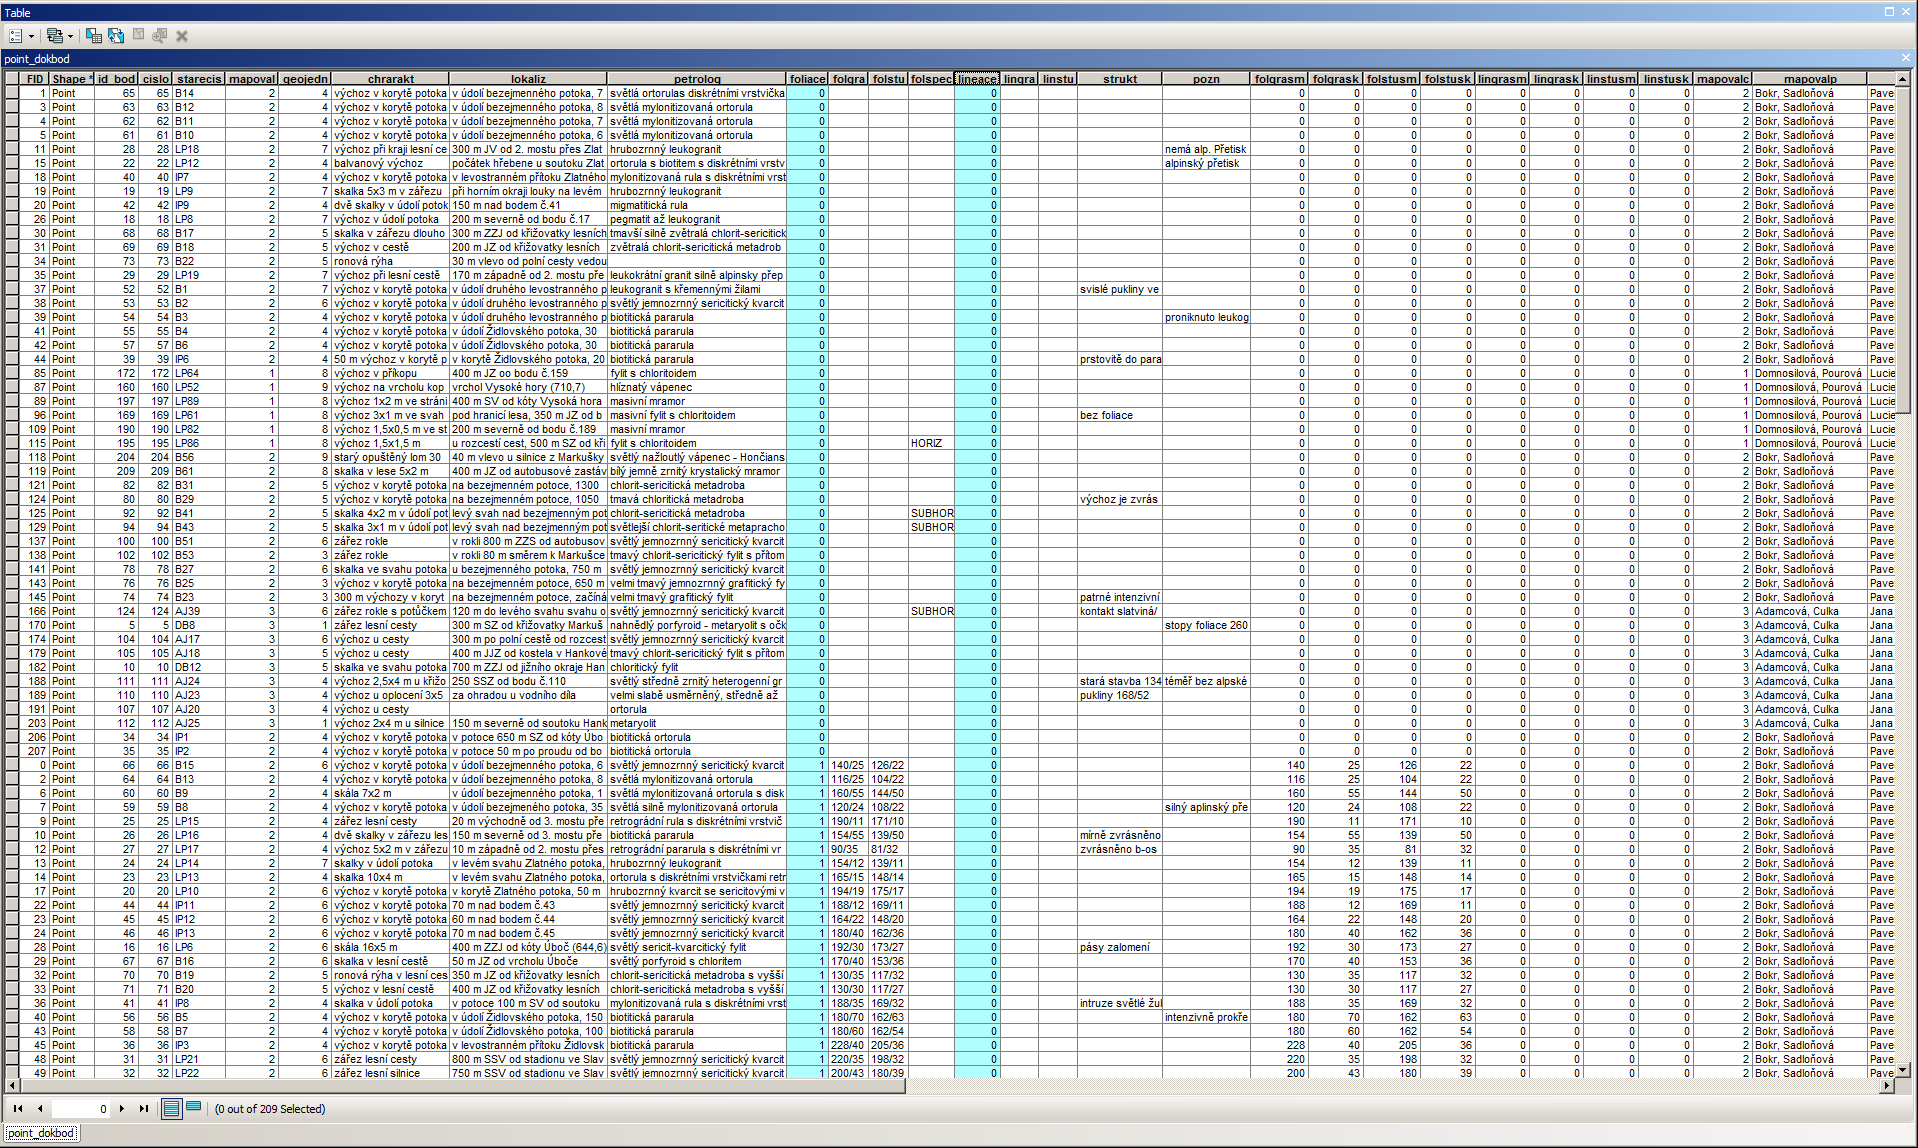Select the row selector for FID 85
This screenshot has height=1148, width=1918.
pyautogui.click(x=12, y=373)
